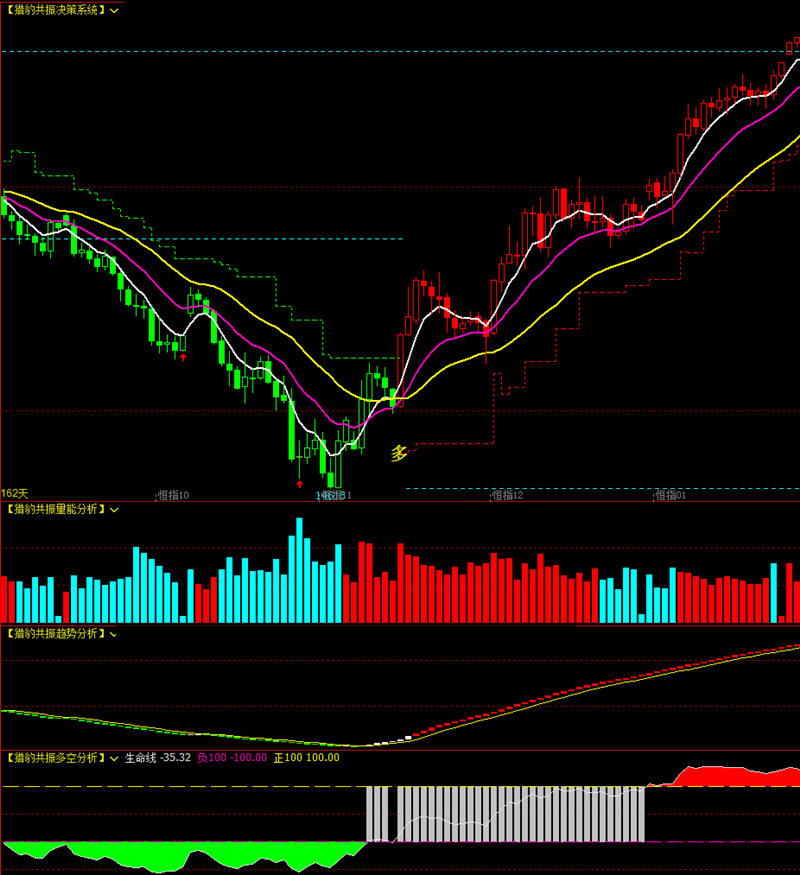Image resolution: width=800 pixels, height=875 pixels.
Task: Click the 负100 -100.00 indicator value
Action: pos(232,758)
